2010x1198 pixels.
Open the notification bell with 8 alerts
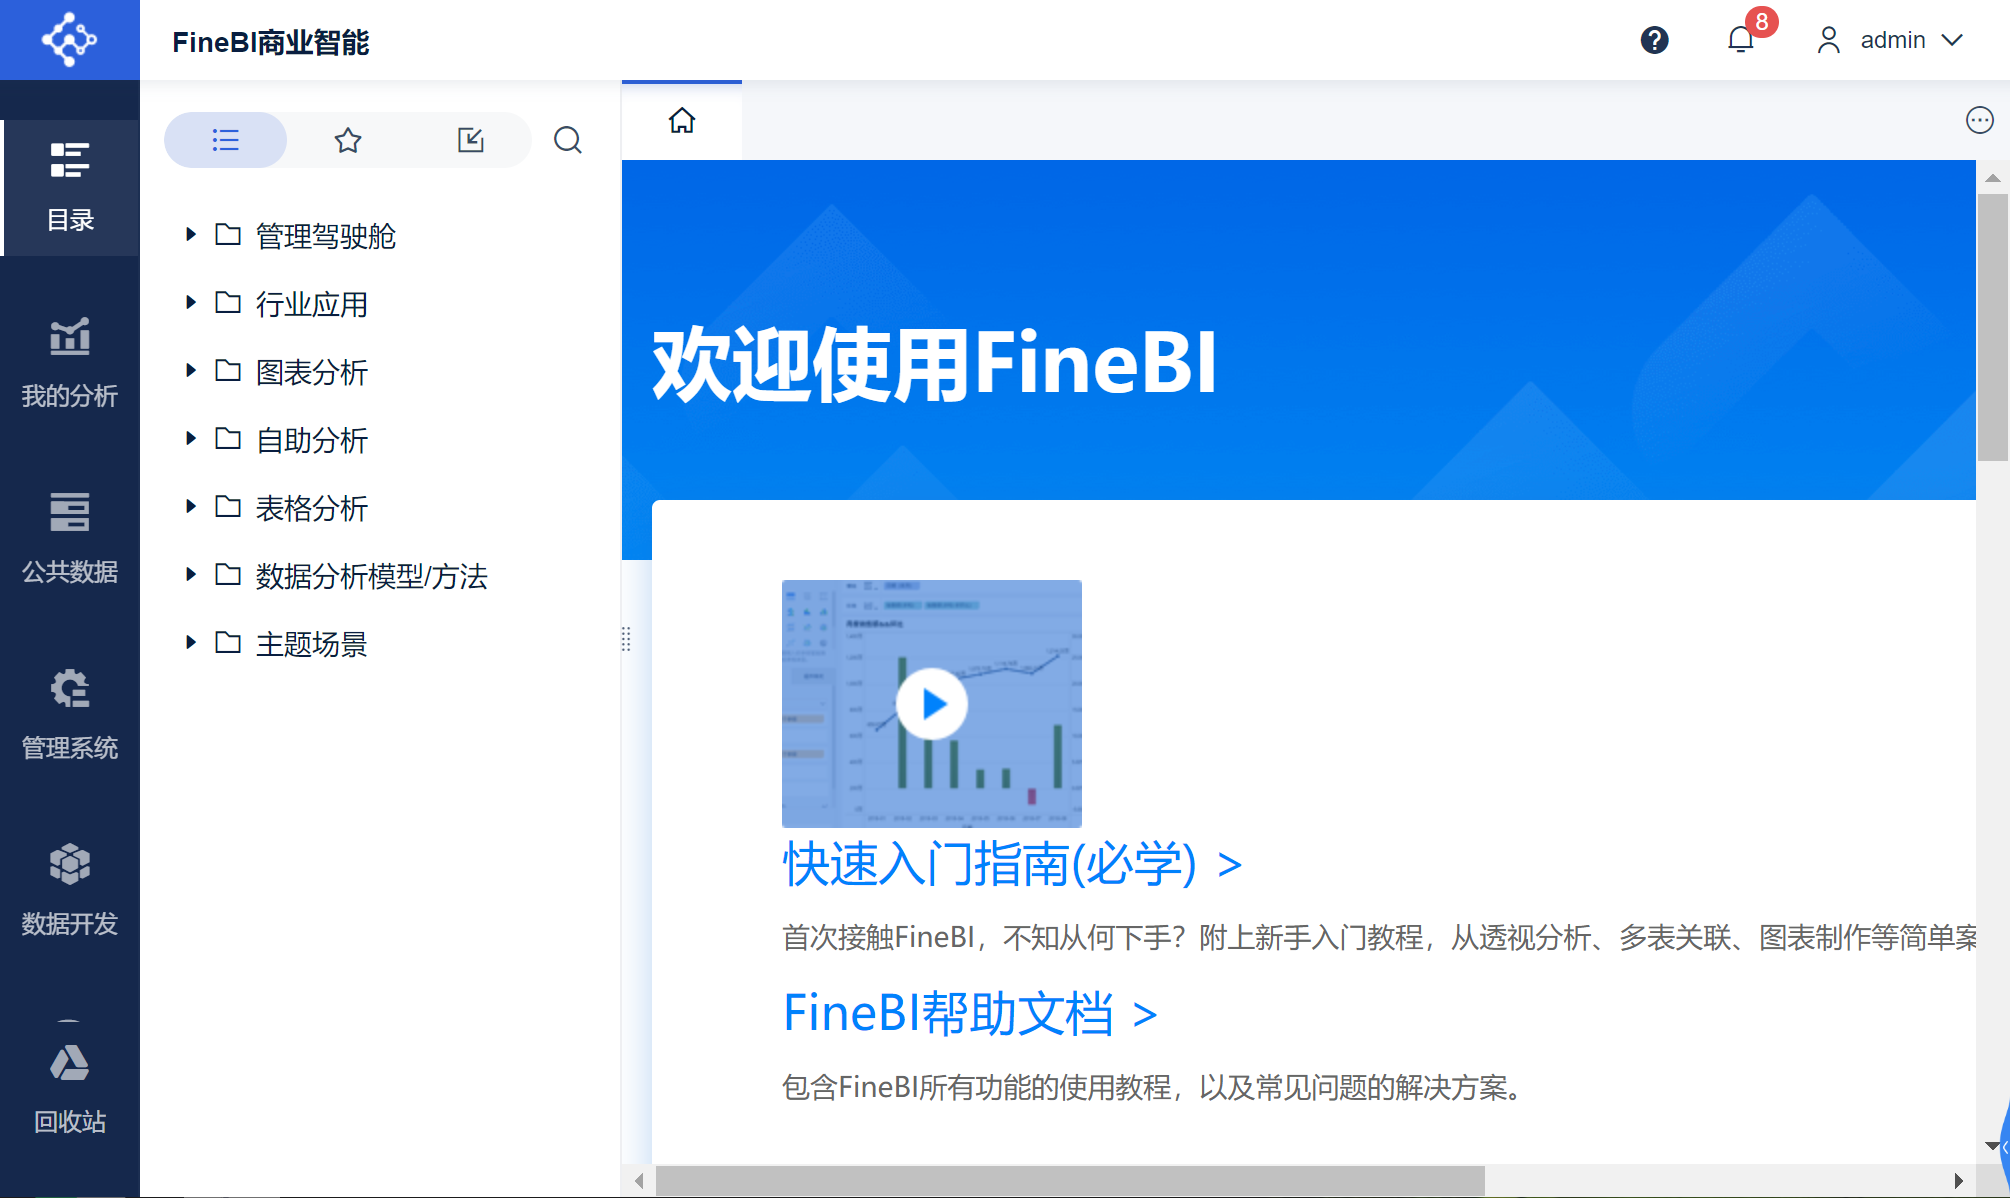point(1741,40)
